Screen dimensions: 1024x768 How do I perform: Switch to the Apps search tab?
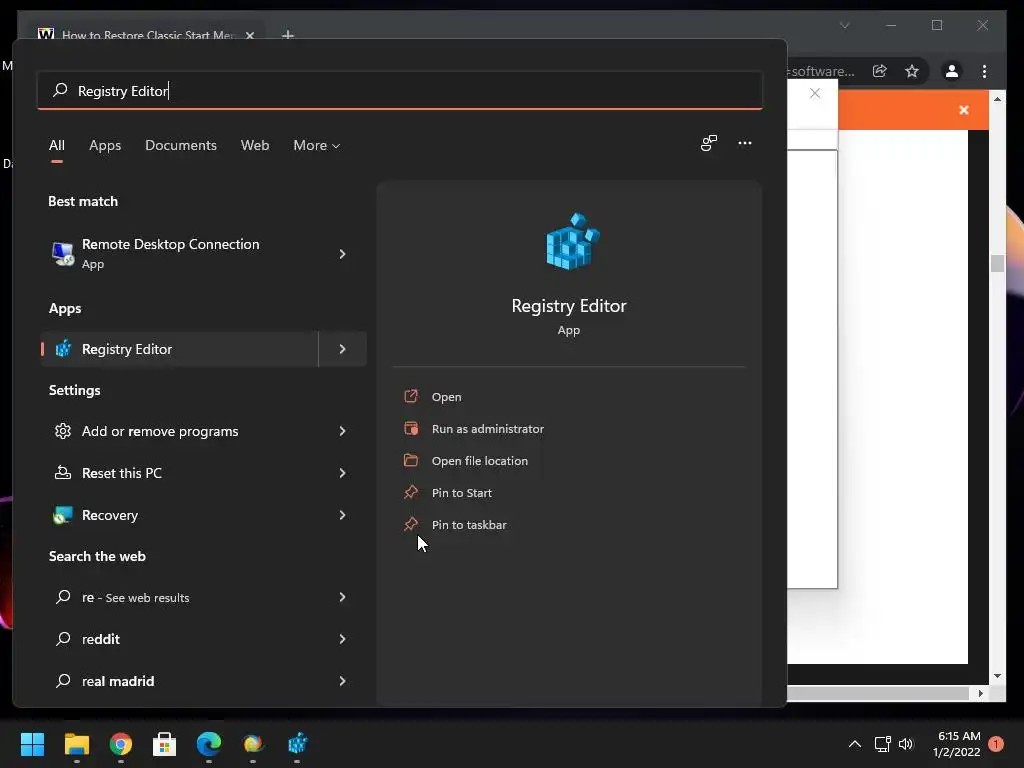(105, 145)
